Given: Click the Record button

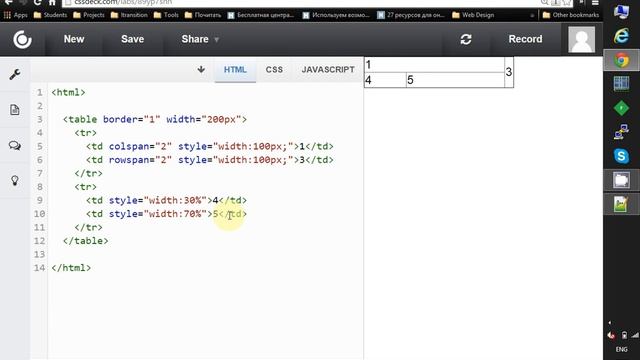Looking at the screenshot, I should click(x=525, y=39).
